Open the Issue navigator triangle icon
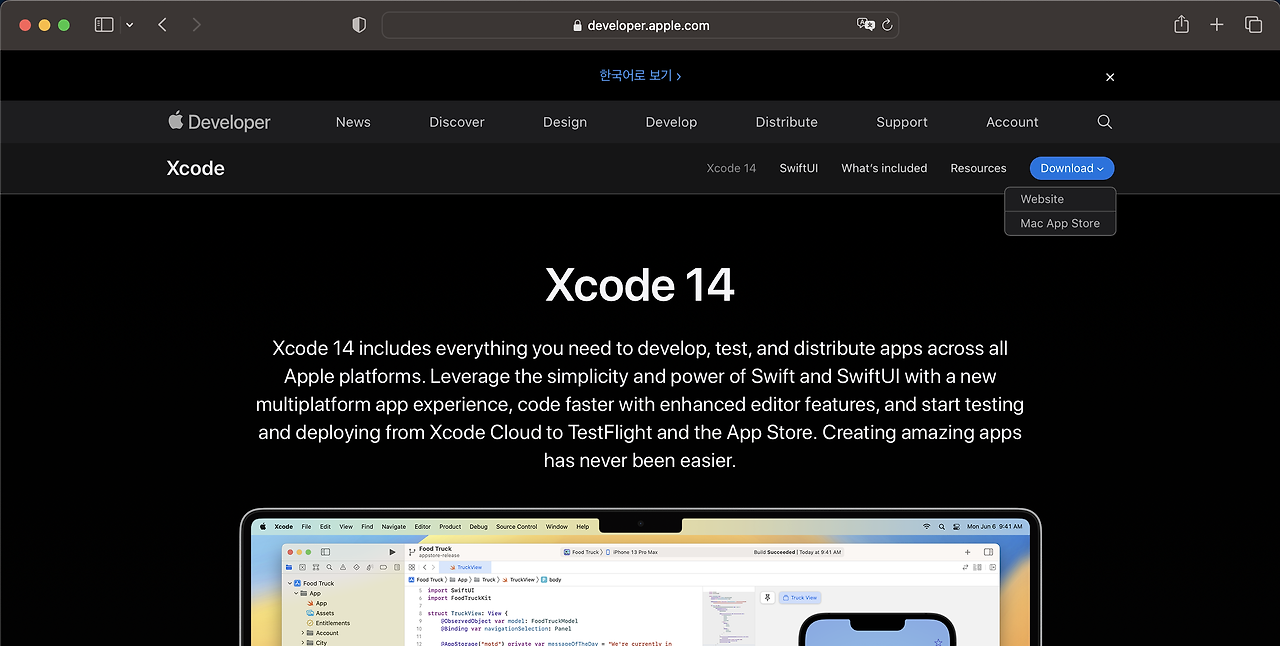Viewport: 1280px width, 646px height. click(343, 567)
